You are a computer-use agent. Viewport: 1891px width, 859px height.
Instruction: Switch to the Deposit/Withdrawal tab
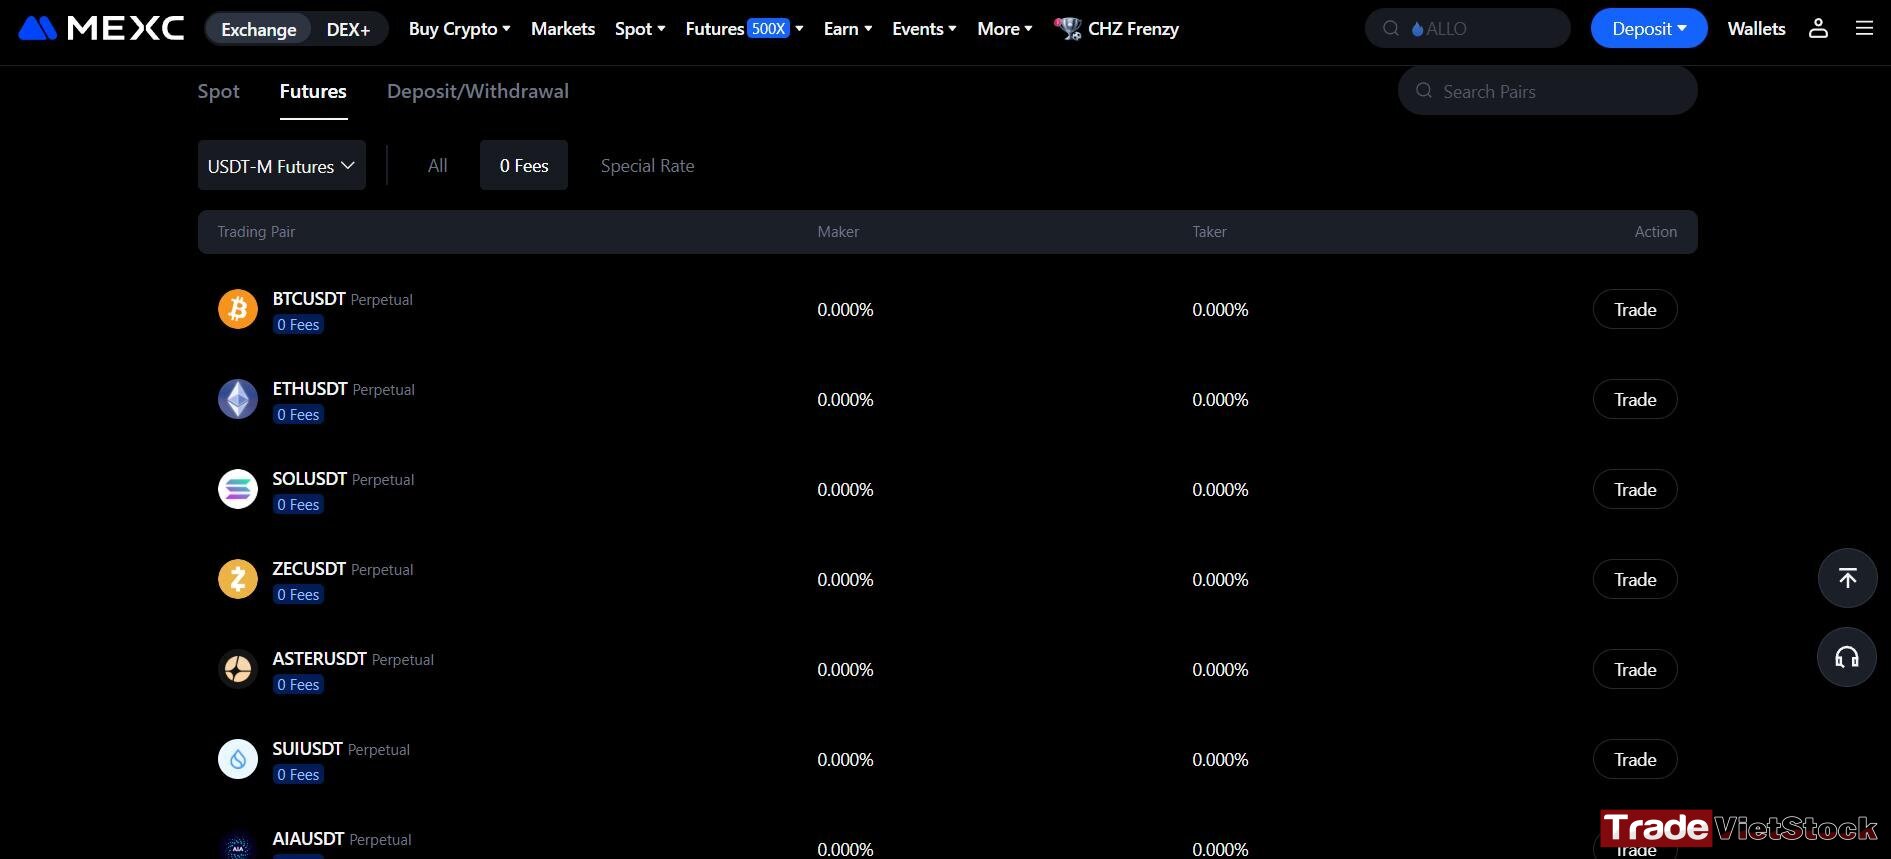[x=478, y=91]
